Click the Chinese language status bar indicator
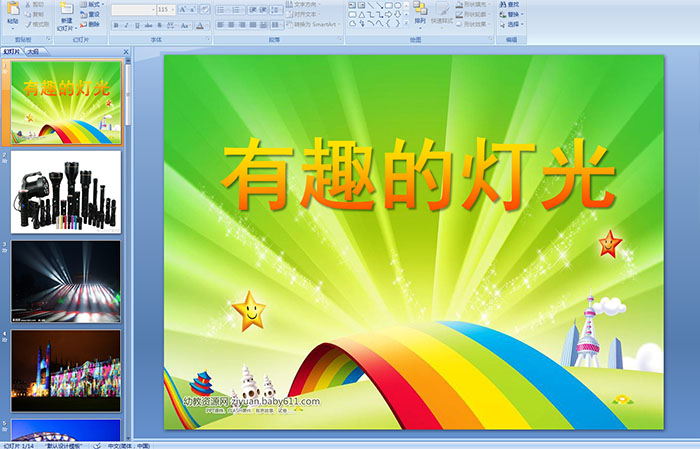Screen dimensions: 700x449 coord(129,446)
